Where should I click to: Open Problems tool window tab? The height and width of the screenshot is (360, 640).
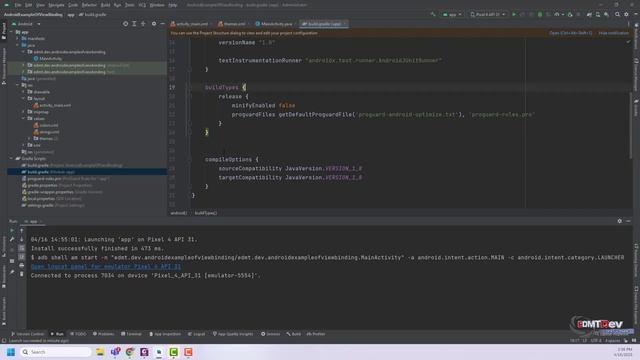[x=104, y=334]
